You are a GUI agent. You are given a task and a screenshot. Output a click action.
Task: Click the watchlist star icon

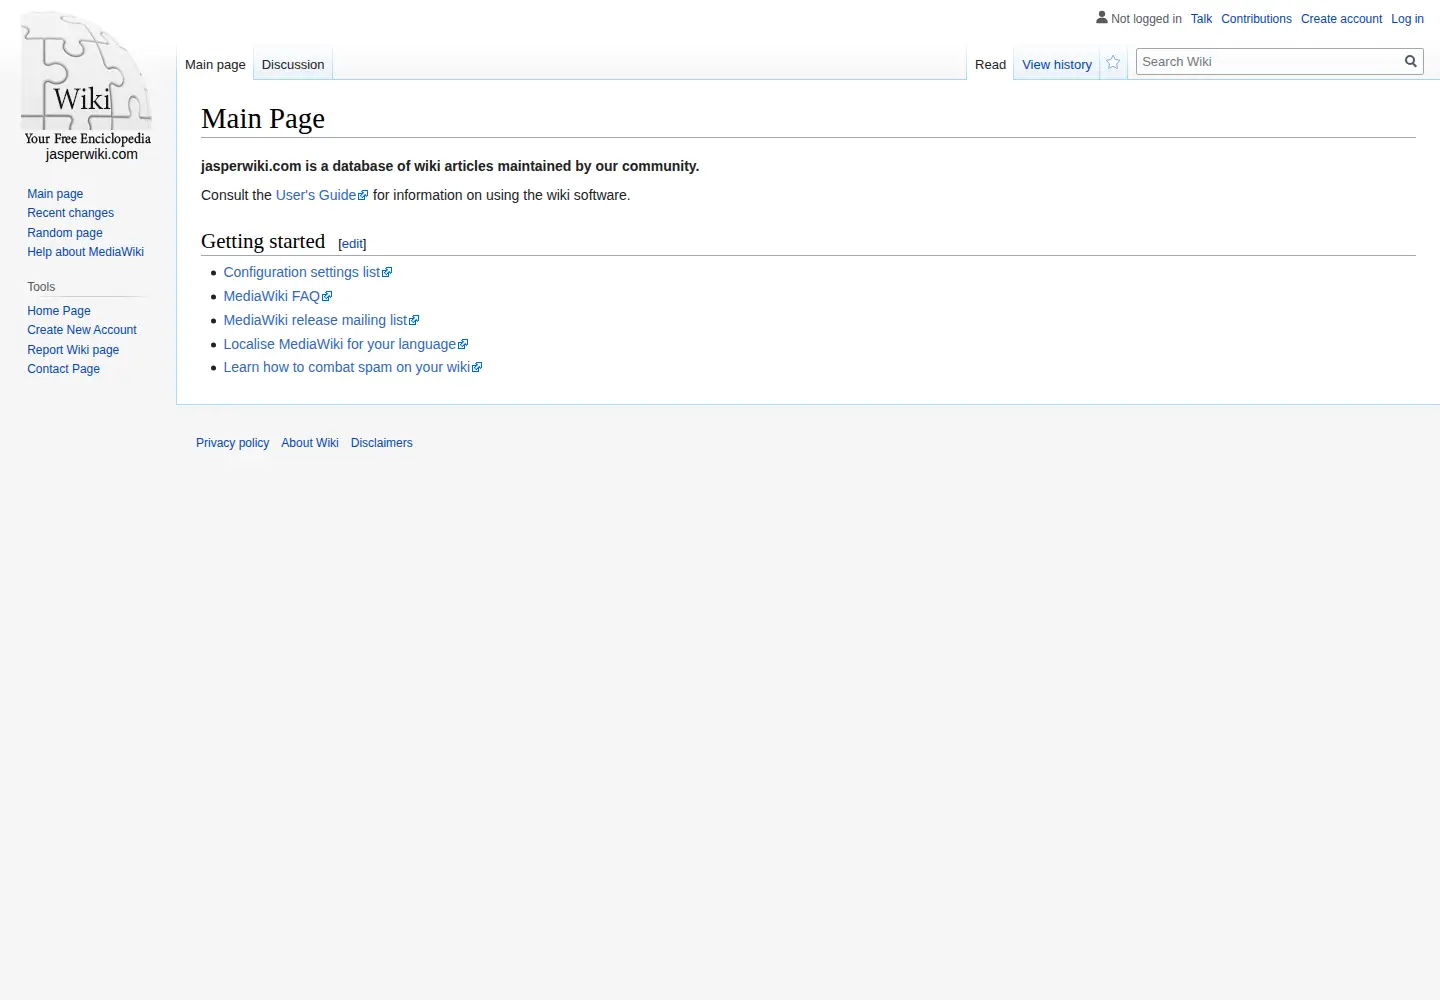pos(1113,62)
